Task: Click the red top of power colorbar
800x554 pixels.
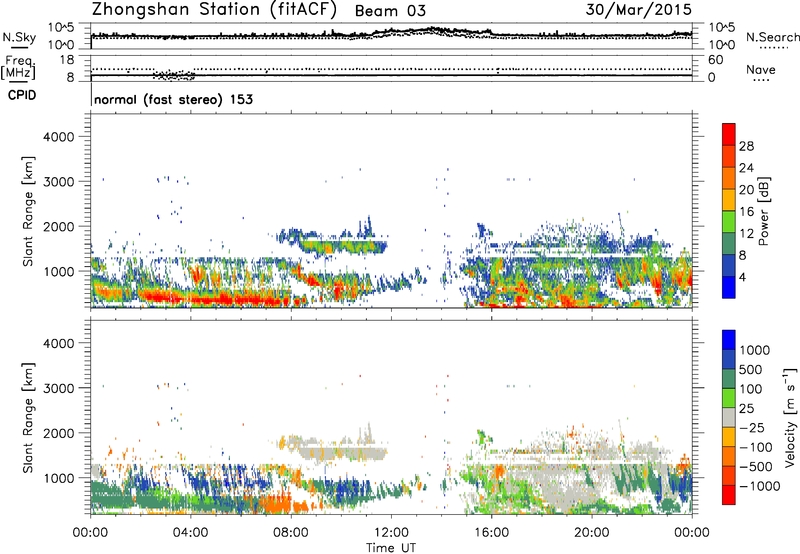Action: click(x=729, y=133)
